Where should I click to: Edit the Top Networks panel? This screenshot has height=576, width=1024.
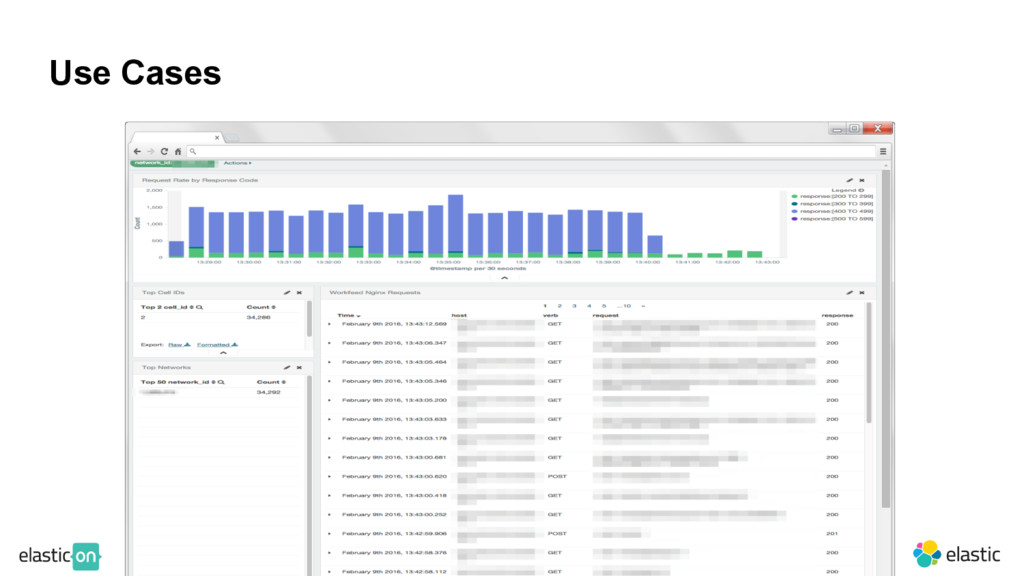[287, 368]
